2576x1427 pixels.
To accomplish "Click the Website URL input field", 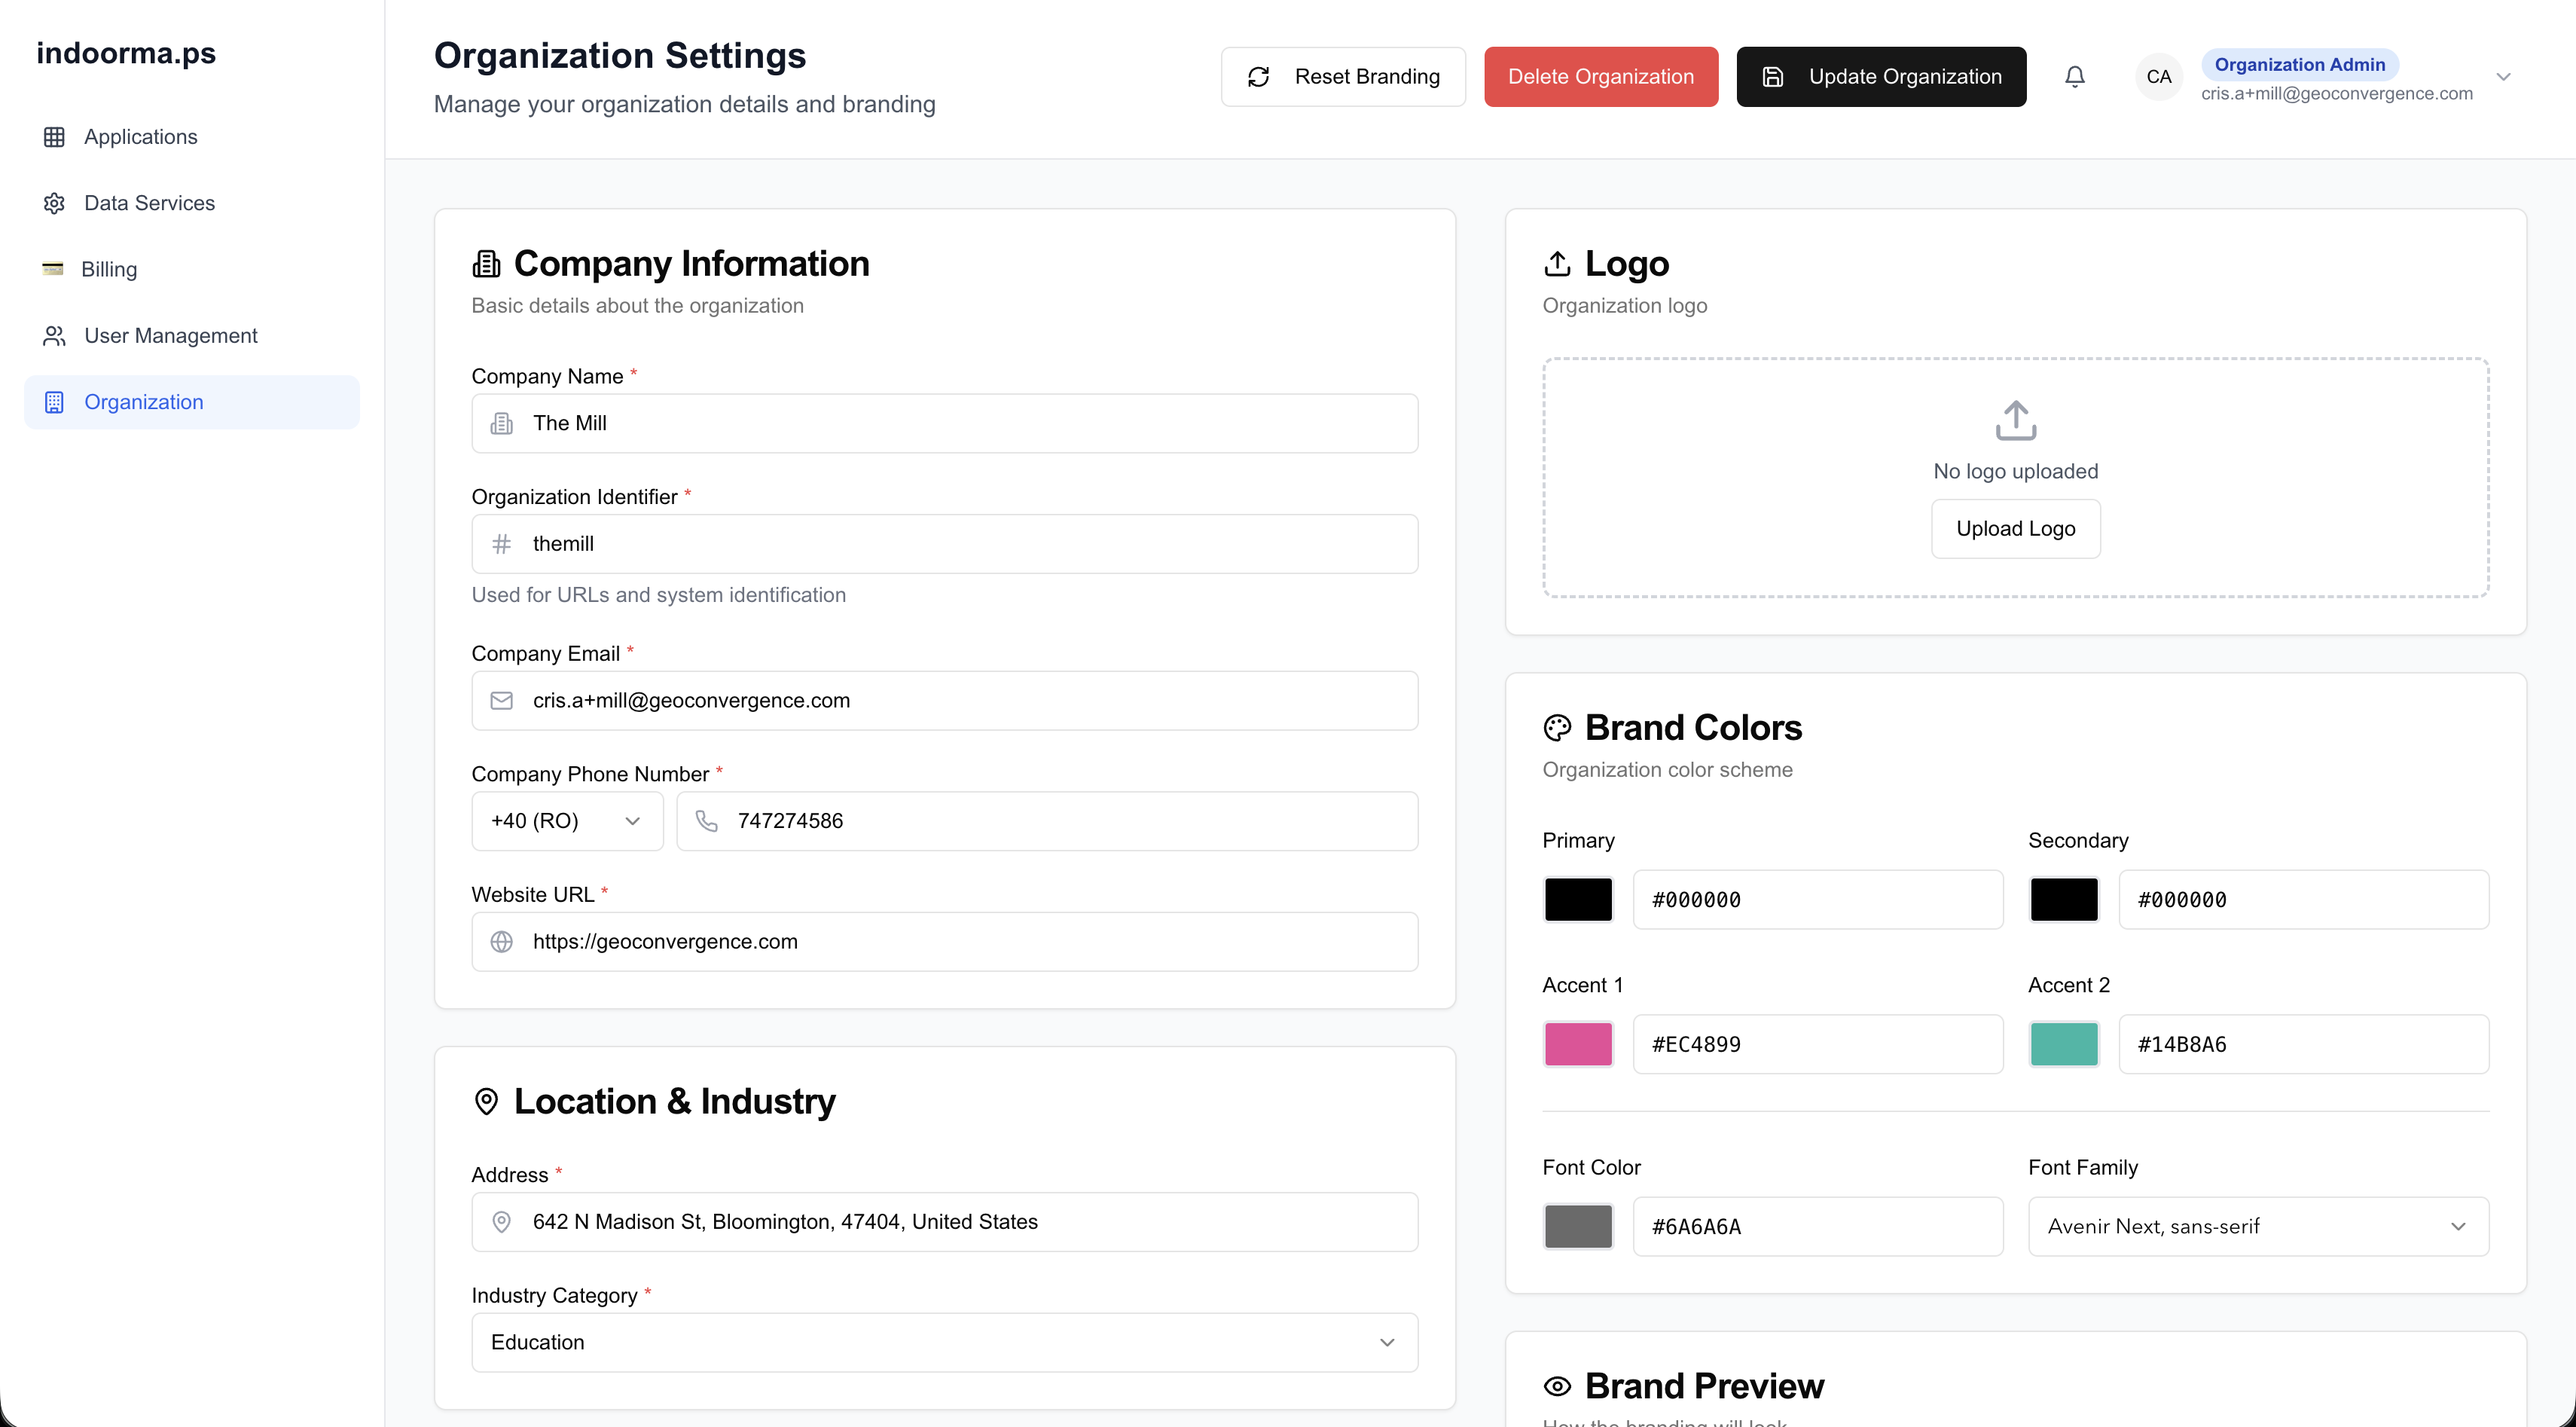I will 945,942.
